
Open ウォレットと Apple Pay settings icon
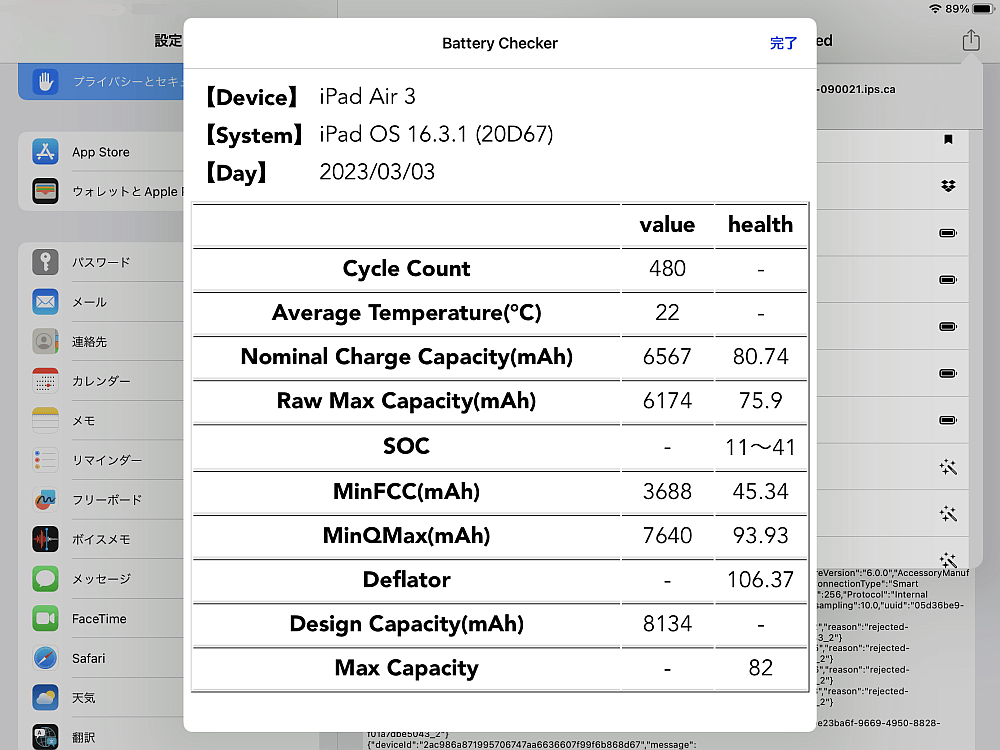(45, 191)
